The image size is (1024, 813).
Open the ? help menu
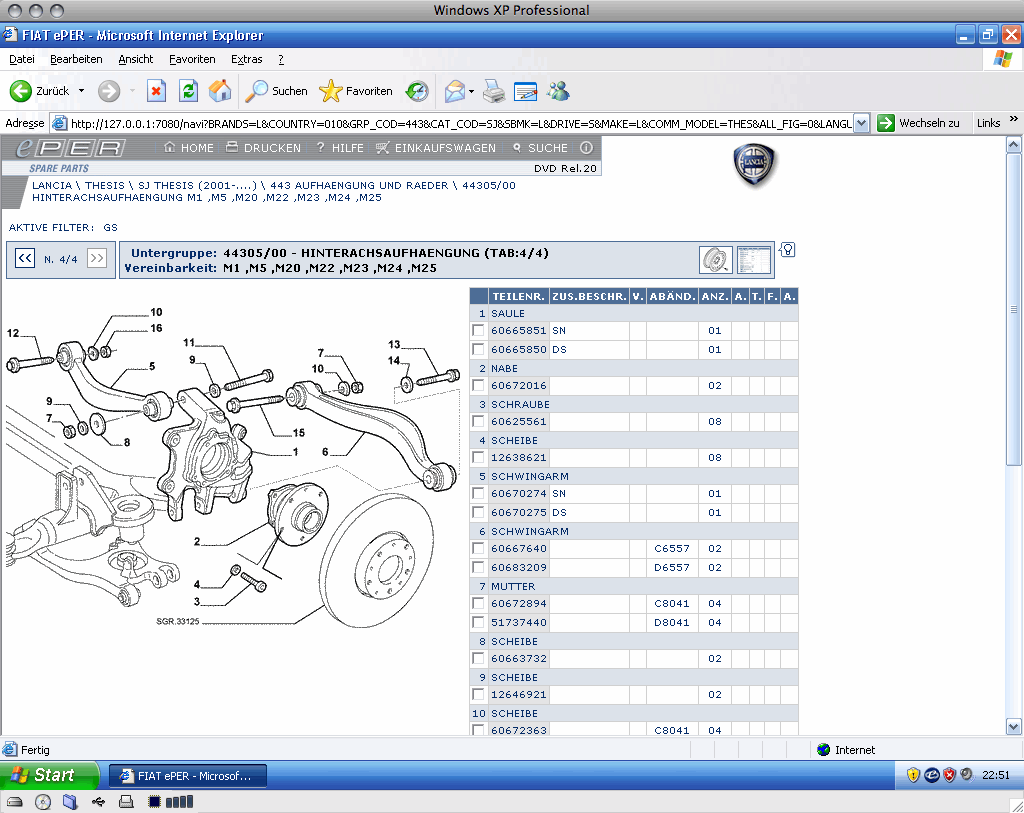[x=281, y=59]
